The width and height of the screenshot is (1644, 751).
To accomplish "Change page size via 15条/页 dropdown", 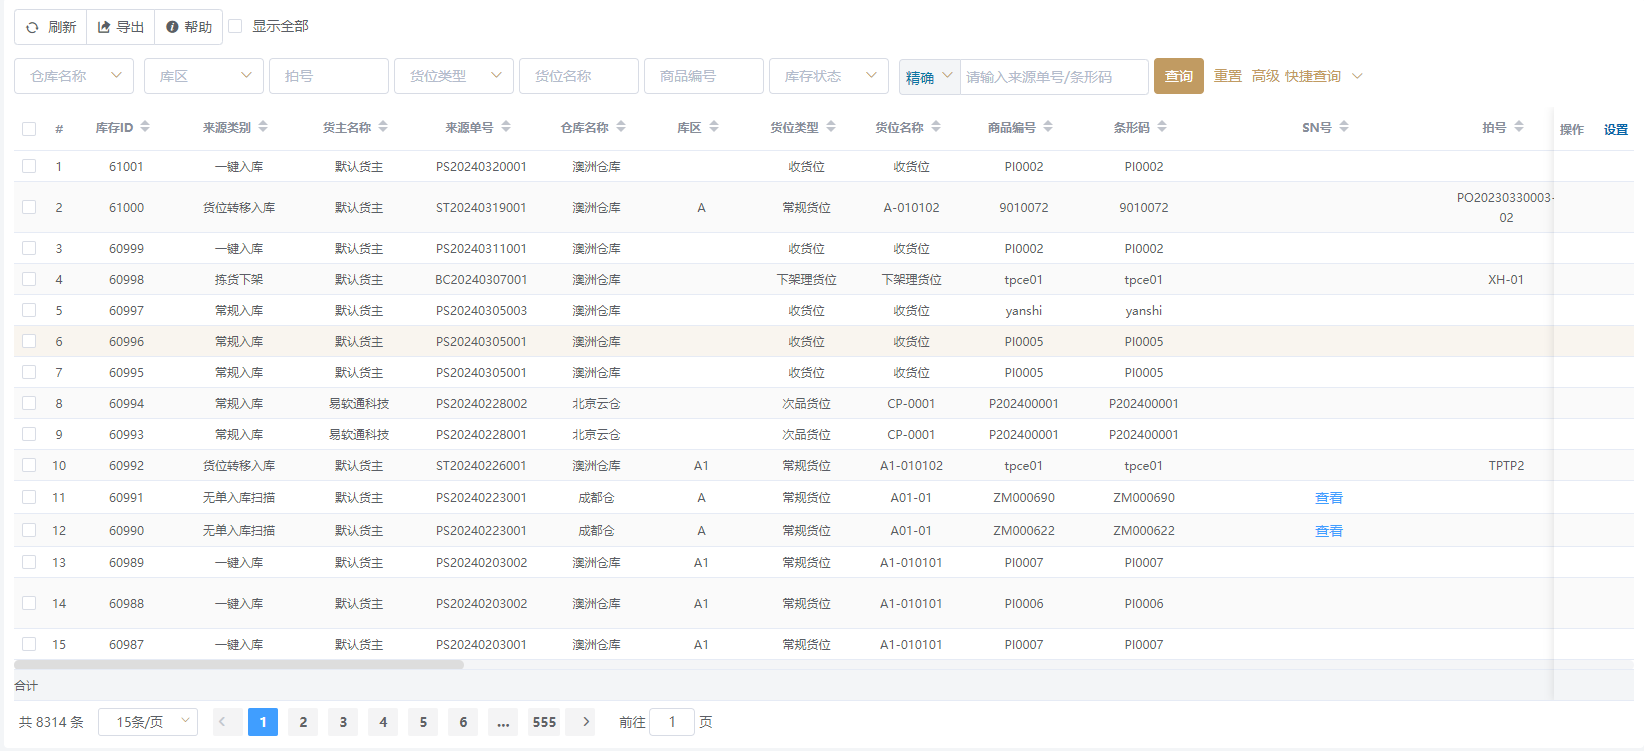I will [148, 722].
